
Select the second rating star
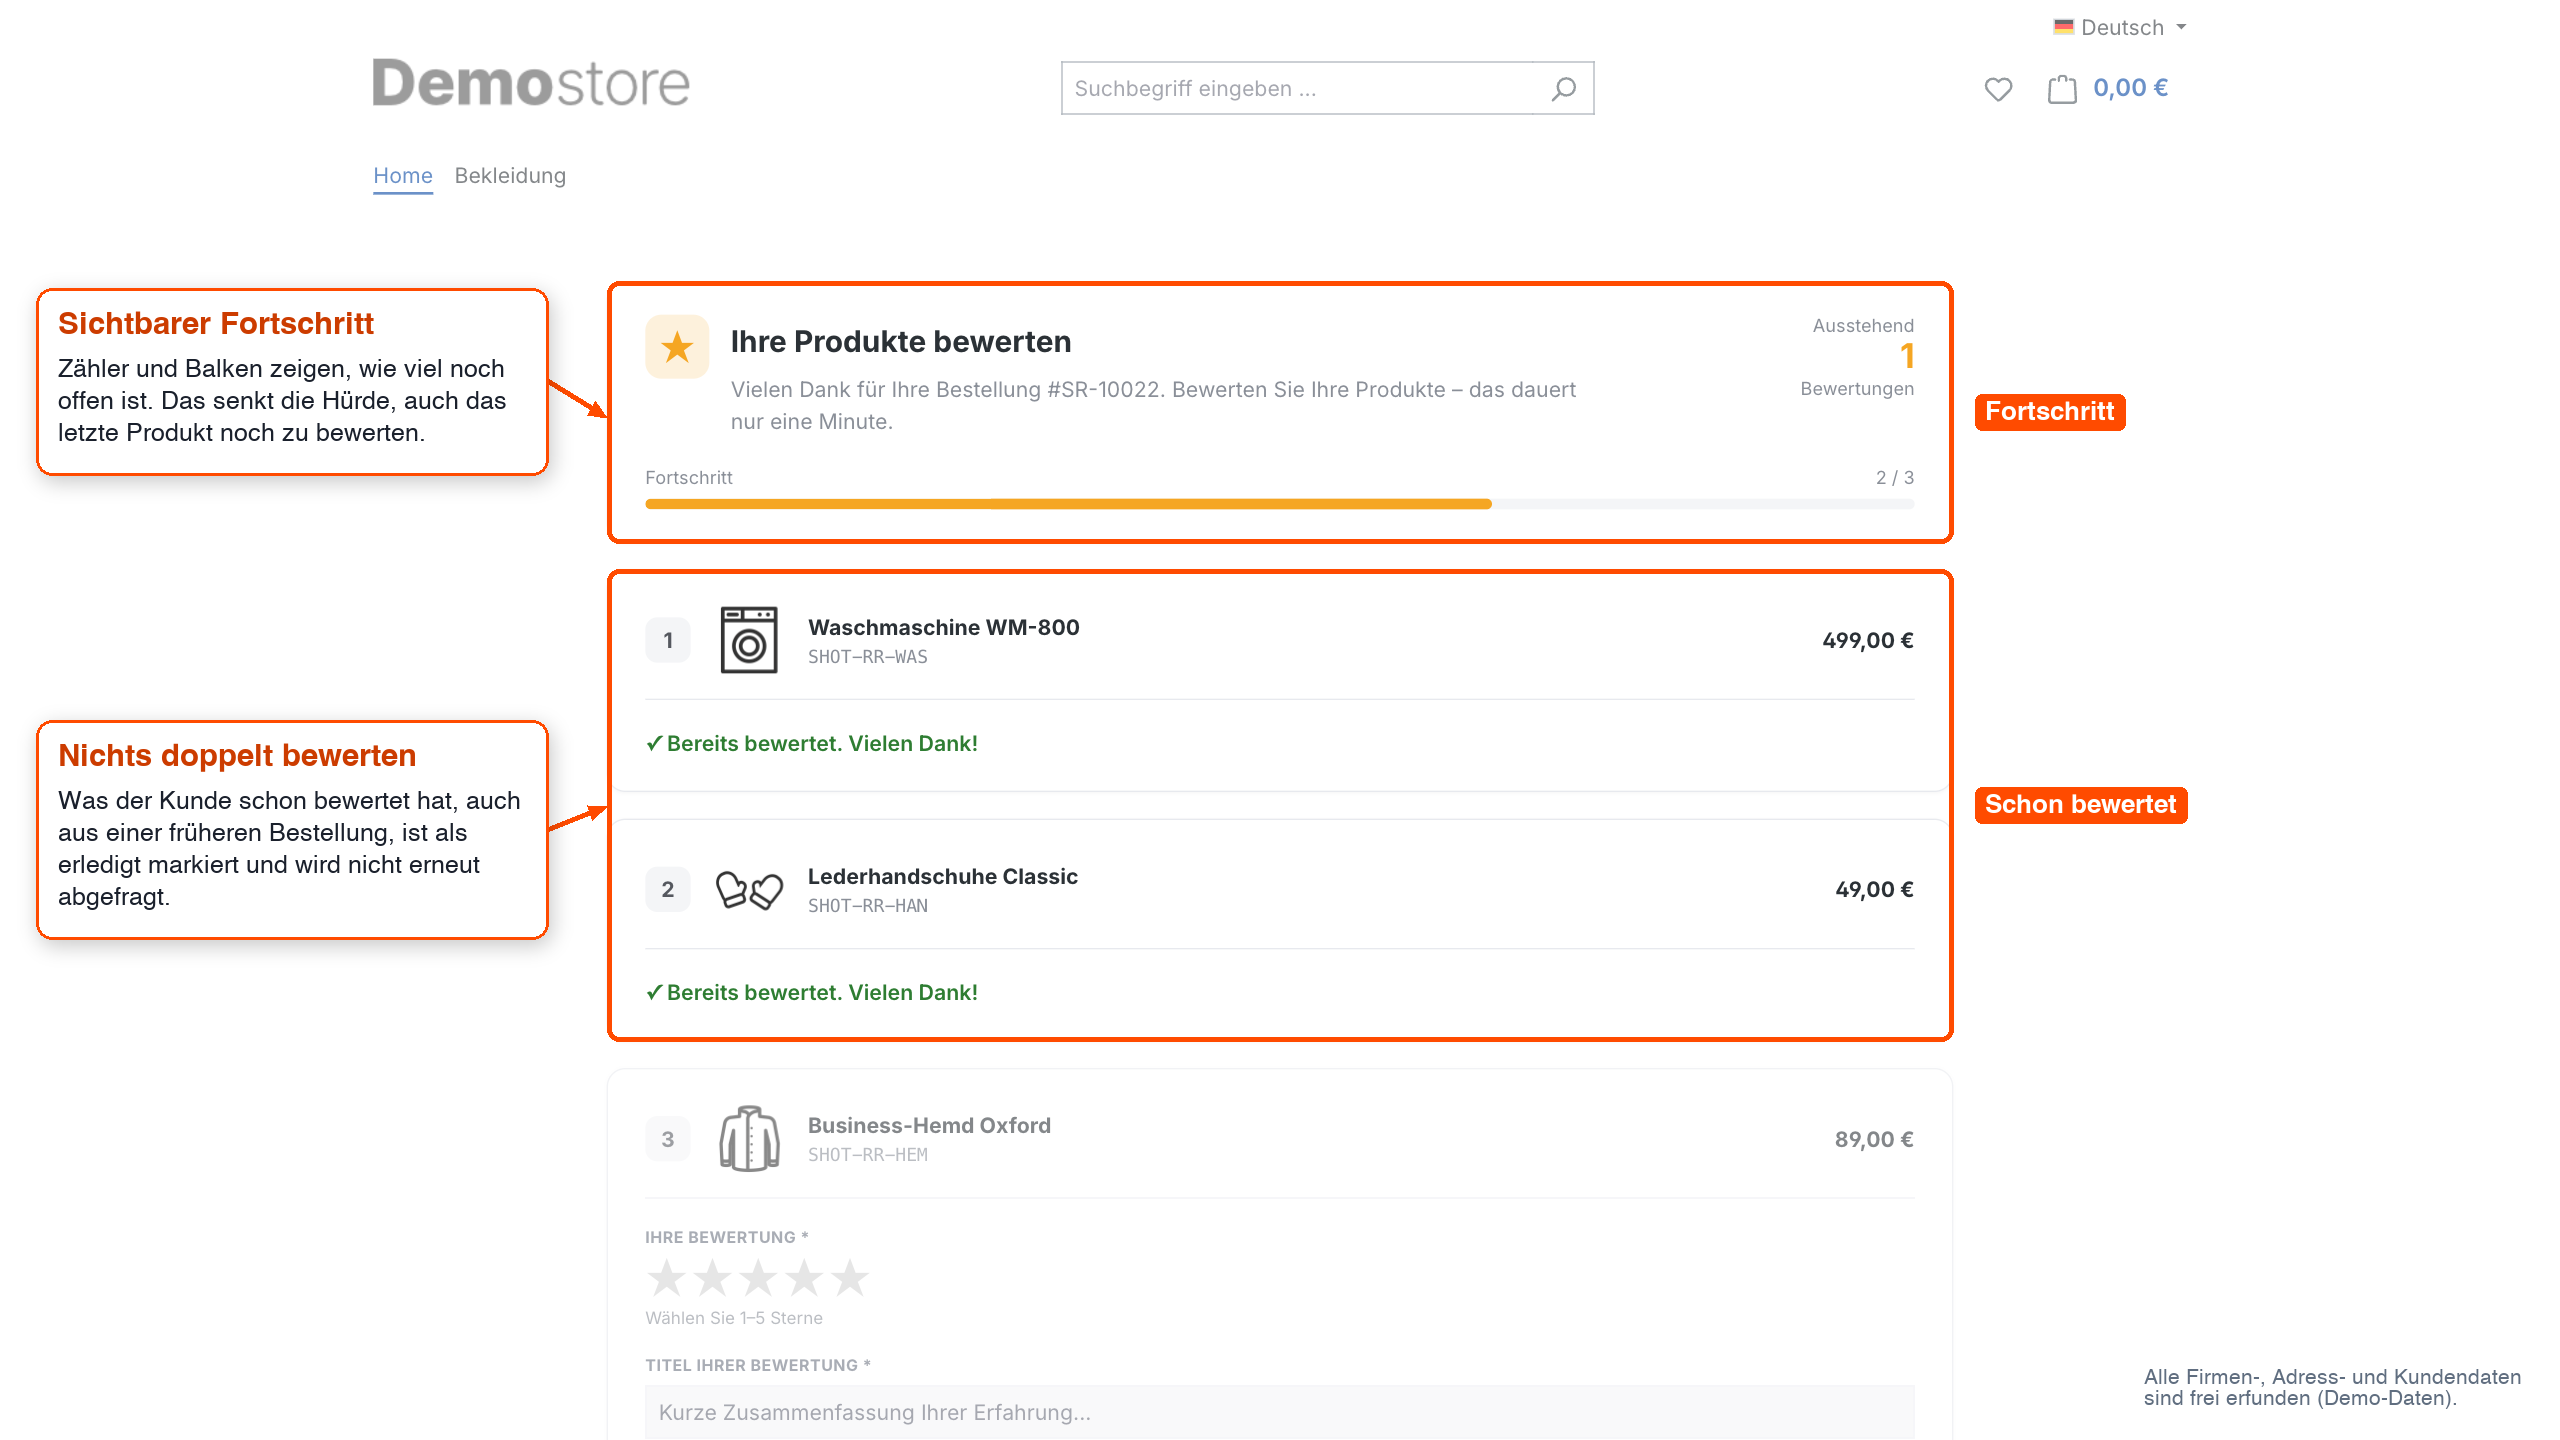click(713, 1277)
